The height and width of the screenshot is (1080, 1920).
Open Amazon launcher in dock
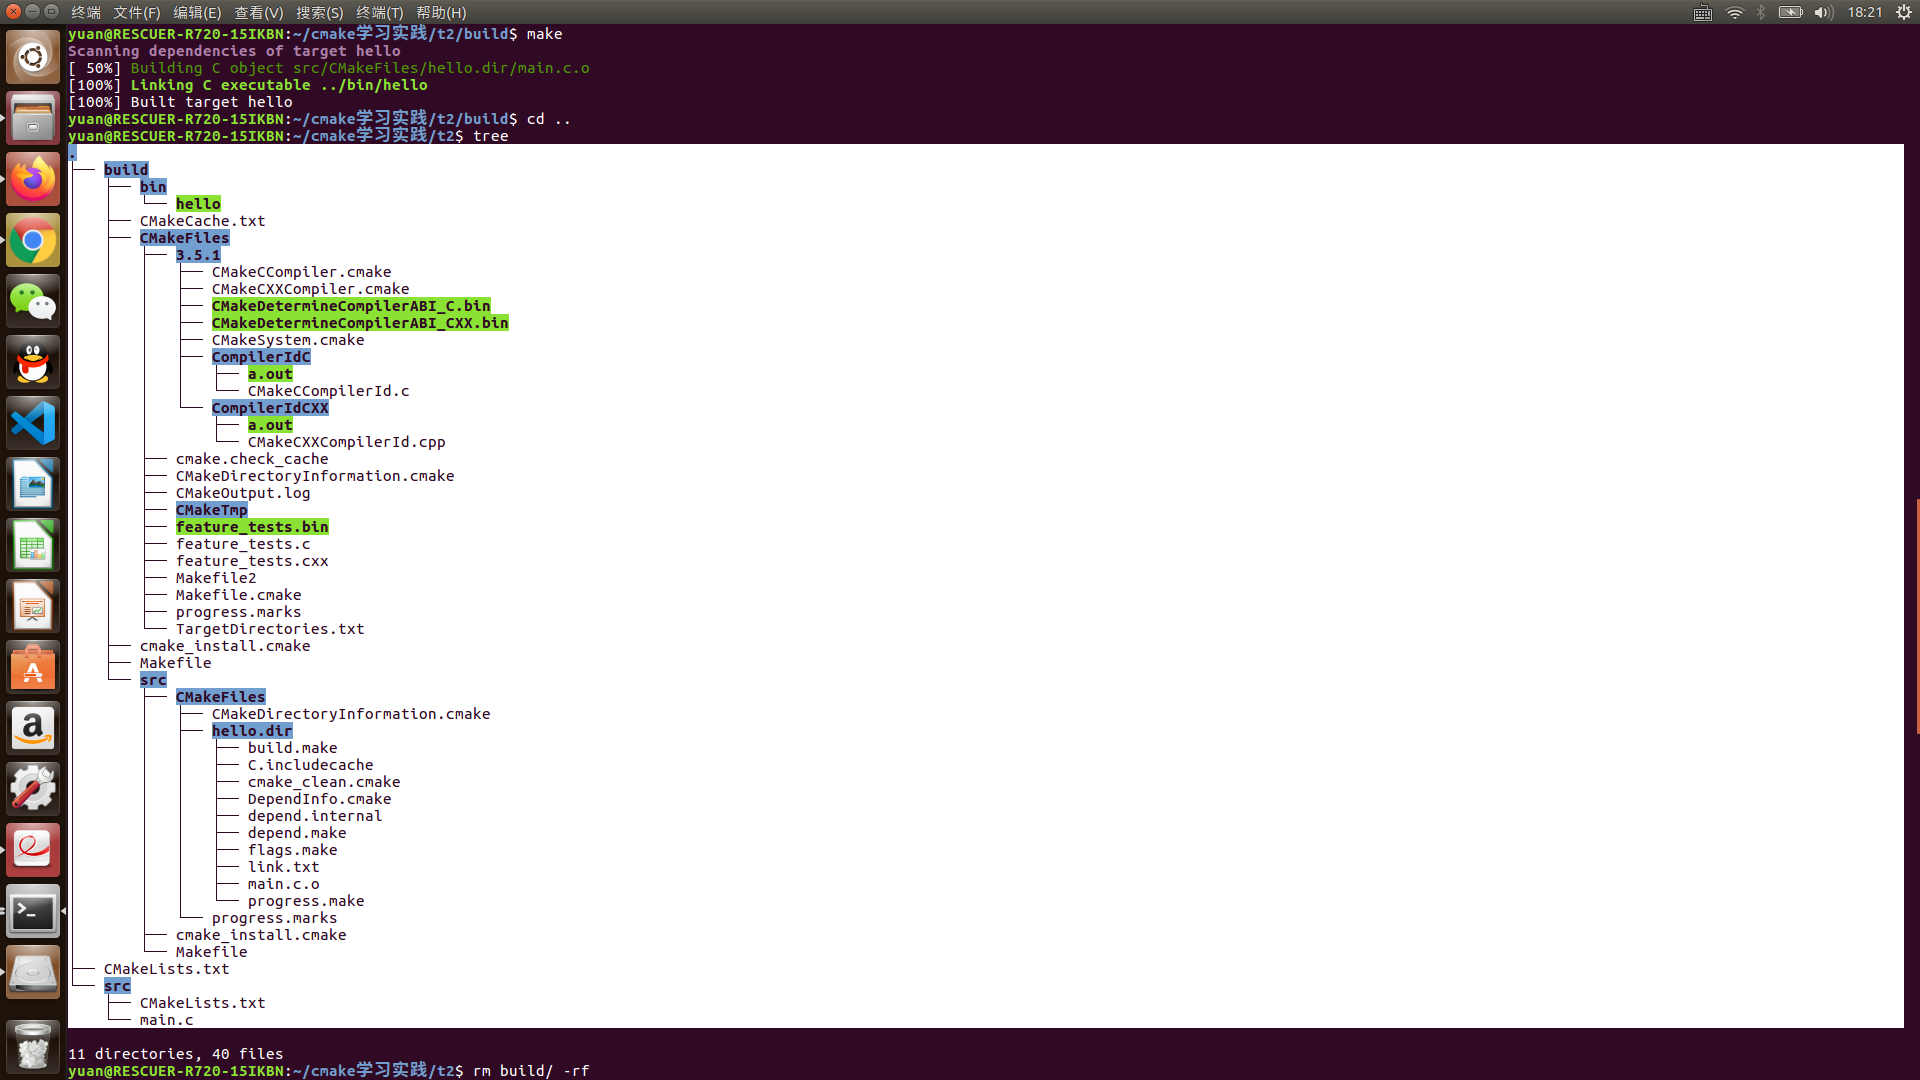point(33,729)
